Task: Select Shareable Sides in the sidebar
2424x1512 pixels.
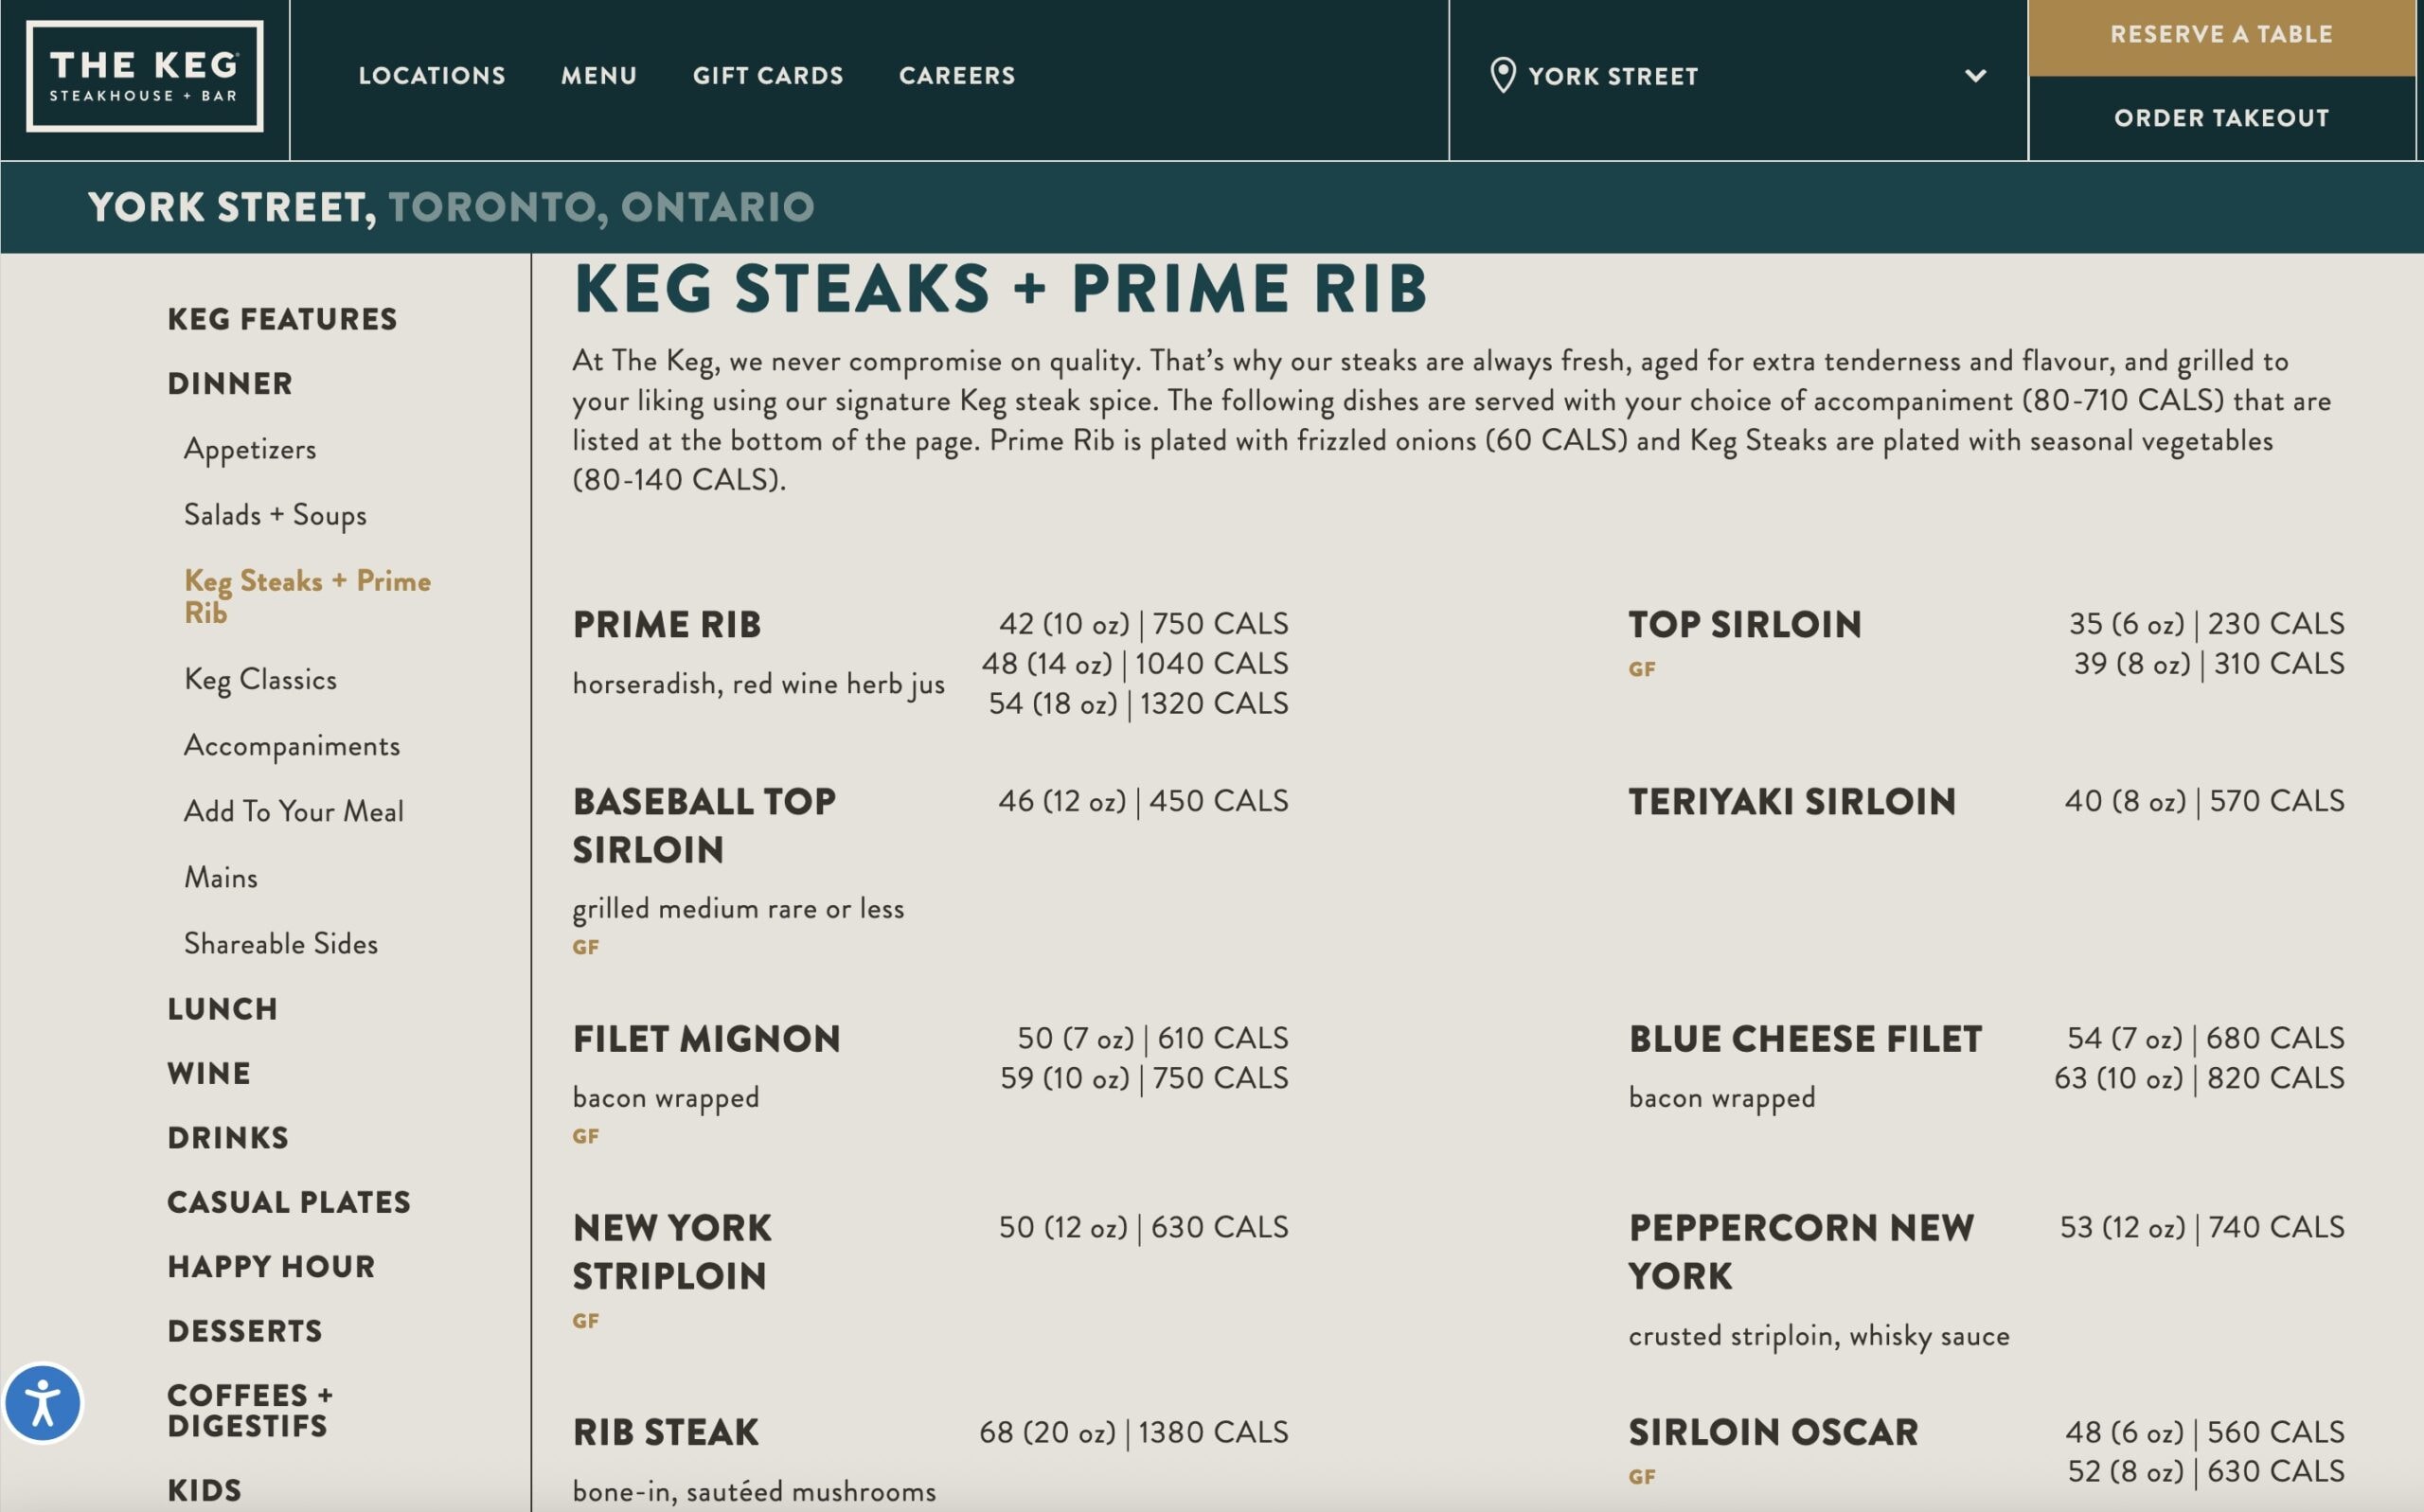Action: [281, 944]
